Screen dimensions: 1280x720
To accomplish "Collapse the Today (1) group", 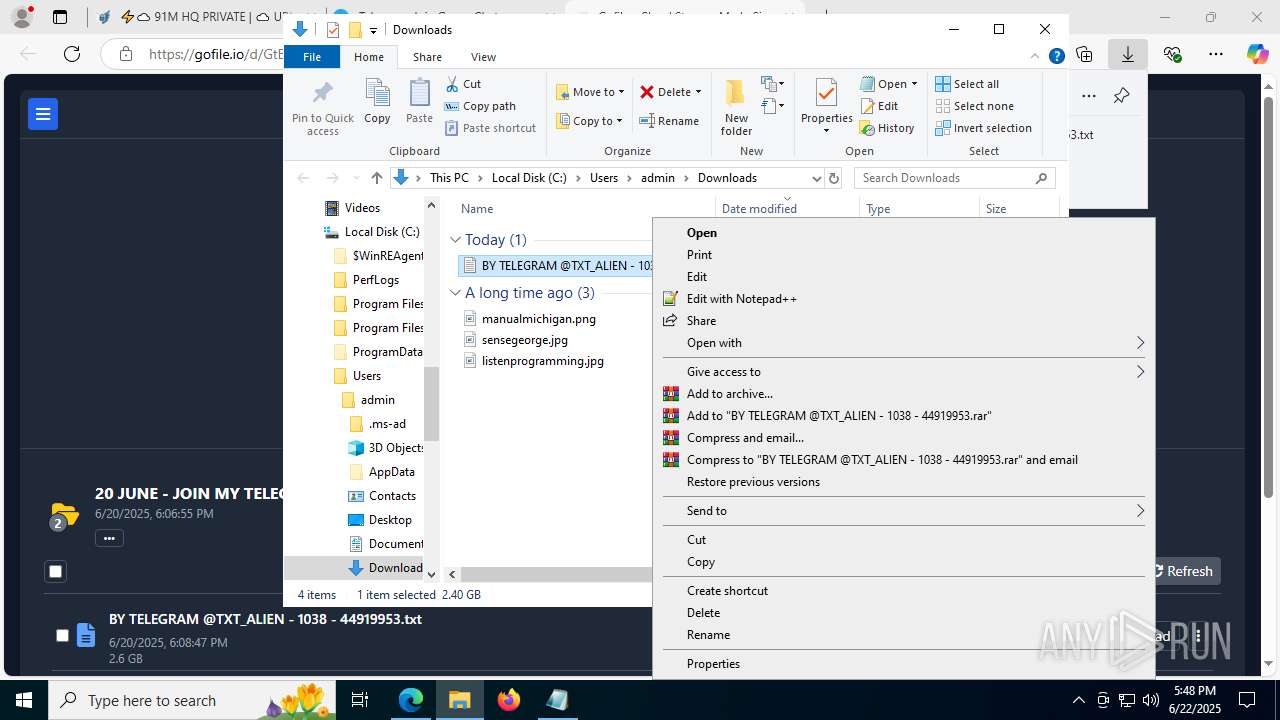I will point(455,240).
